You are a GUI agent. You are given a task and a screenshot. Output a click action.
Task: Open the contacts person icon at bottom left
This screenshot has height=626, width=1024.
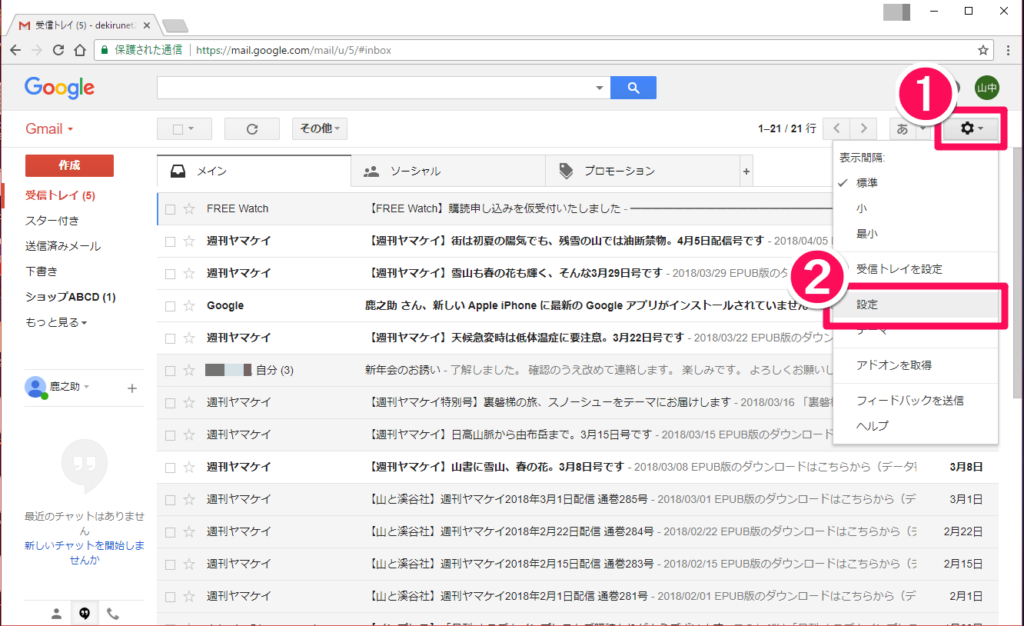point(56,614)
